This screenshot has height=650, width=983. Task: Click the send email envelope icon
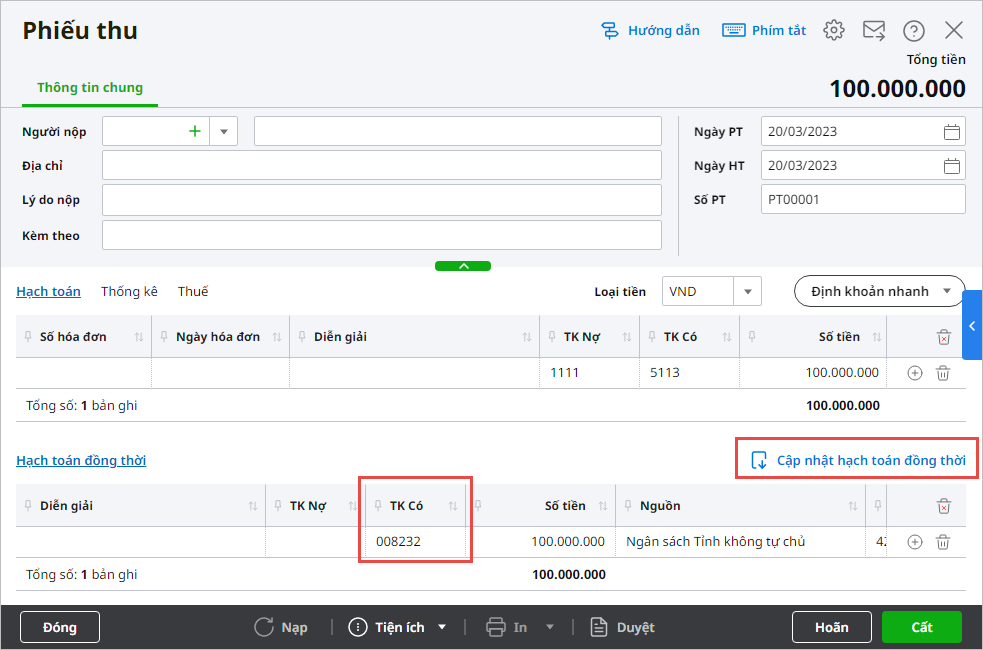pos(874,30)
